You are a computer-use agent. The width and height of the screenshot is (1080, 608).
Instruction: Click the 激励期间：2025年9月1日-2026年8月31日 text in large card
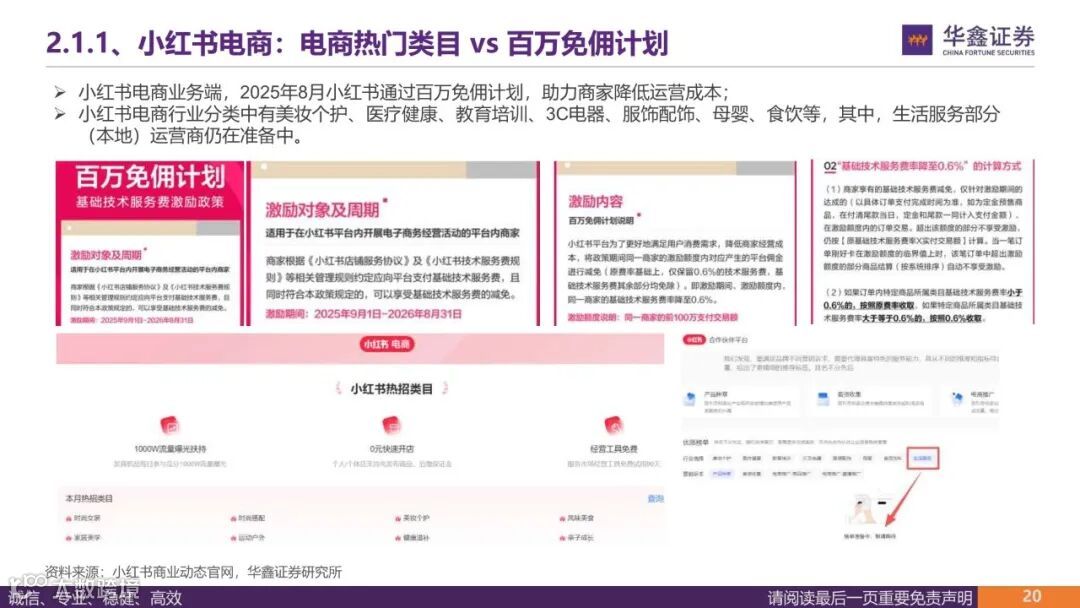tap(363, 314)
